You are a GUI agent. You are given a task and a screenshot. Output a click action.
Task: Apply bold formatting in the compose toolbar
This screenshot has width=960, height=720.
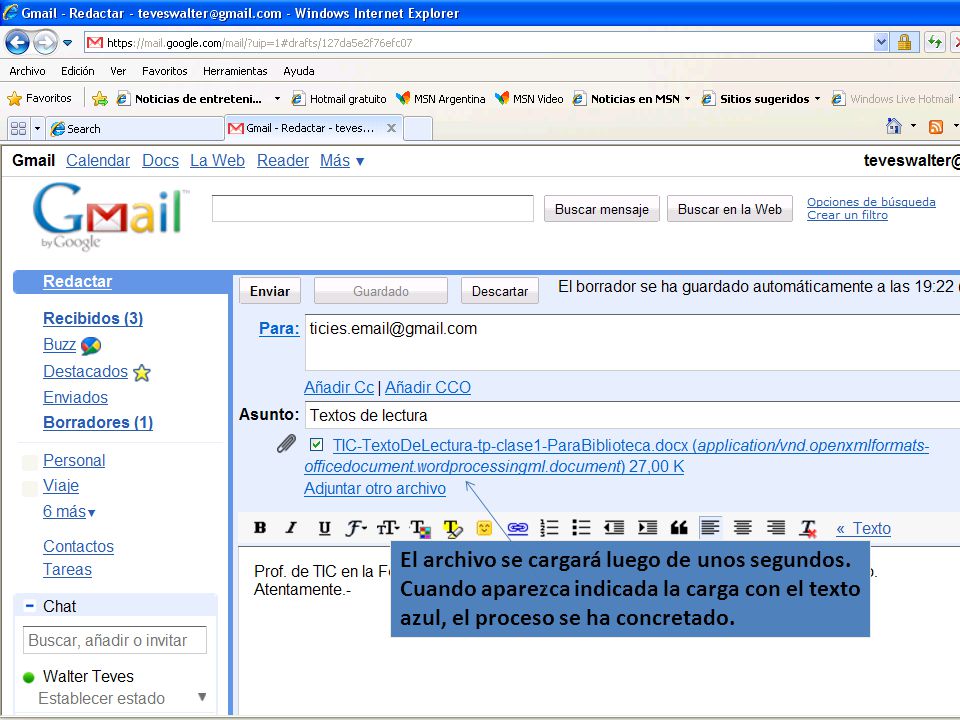(x=260, y=527)
